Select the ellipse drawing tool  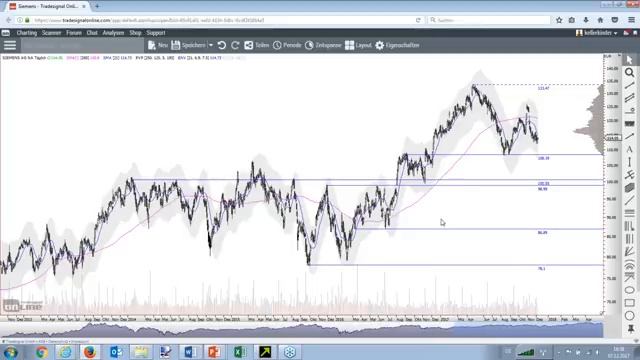(629, 290)
